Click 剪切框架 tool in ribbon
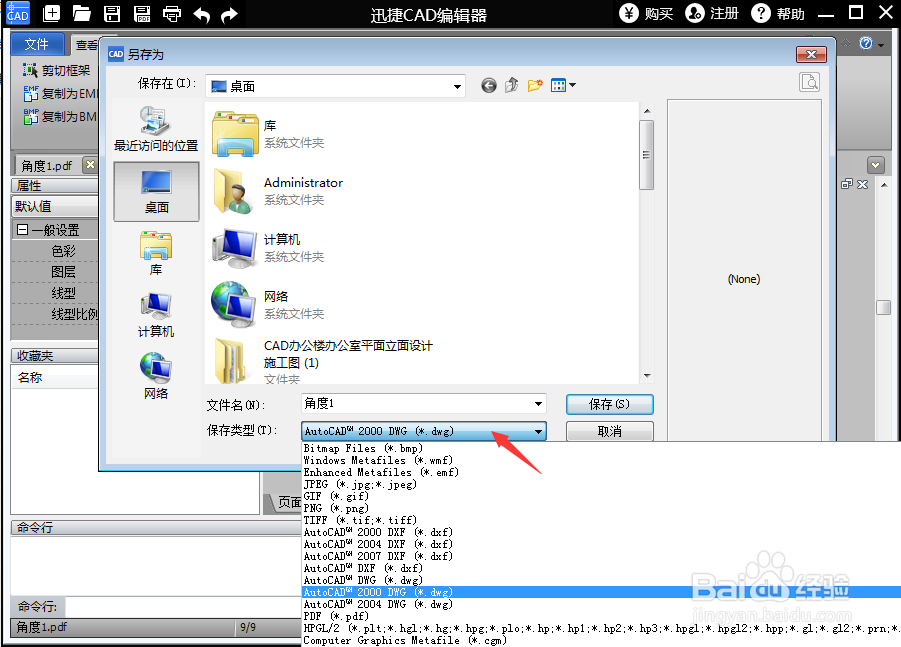Image resolution: width=901 pixels, height=647 pixels. click(56, 70)
